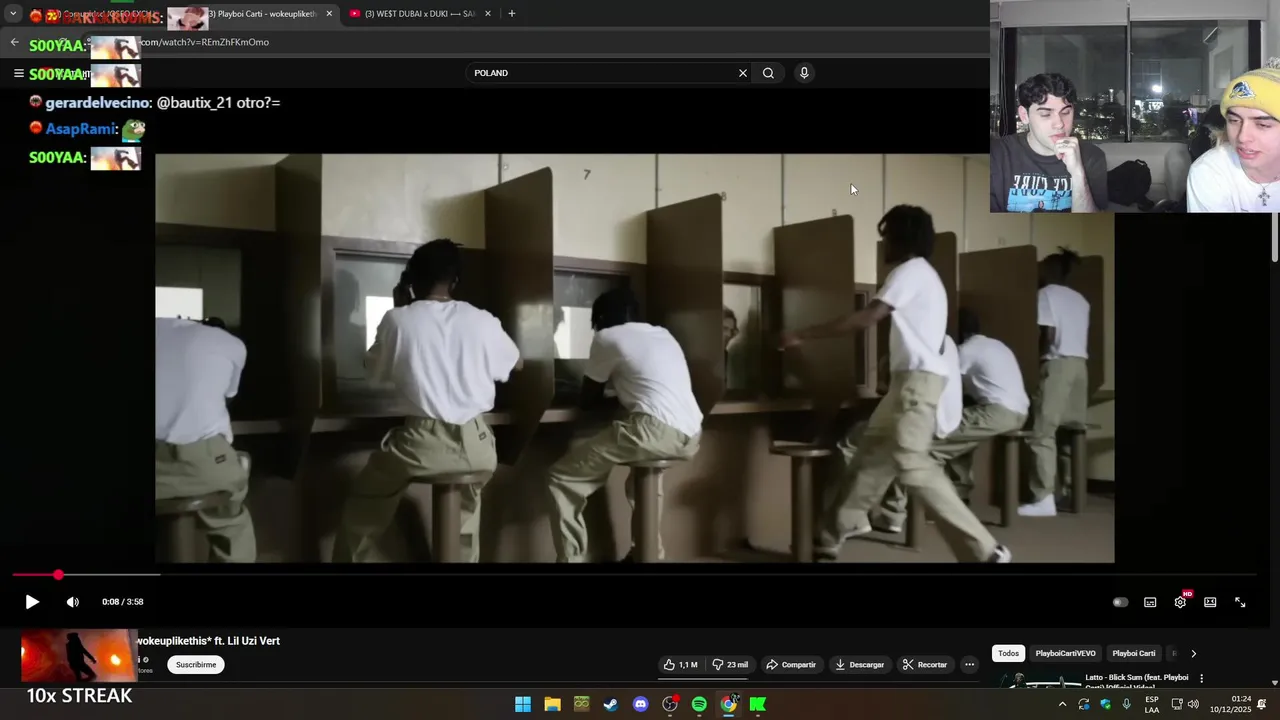This screenshot has height=720, width=1280.
Task: Click the search magnifier button
Action: click(768, 73)
